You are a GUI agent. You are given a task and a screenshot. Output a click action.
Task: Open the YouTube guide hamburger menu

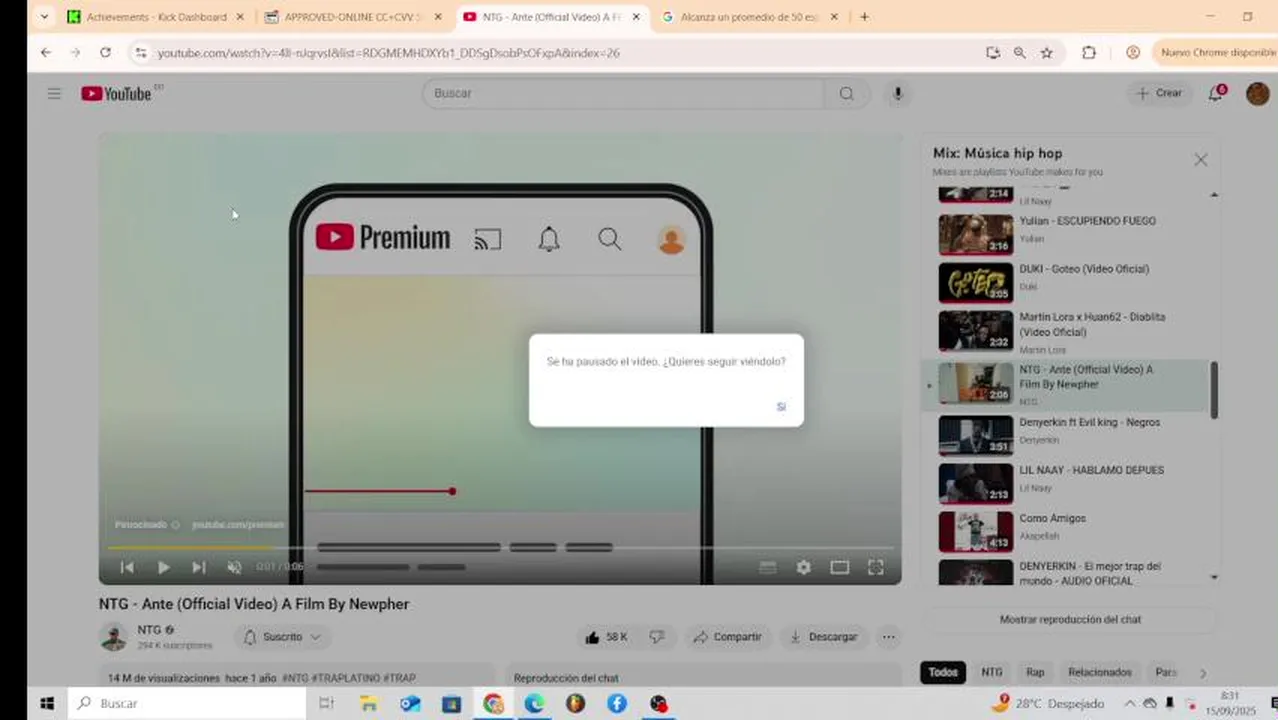click(54, 93)
